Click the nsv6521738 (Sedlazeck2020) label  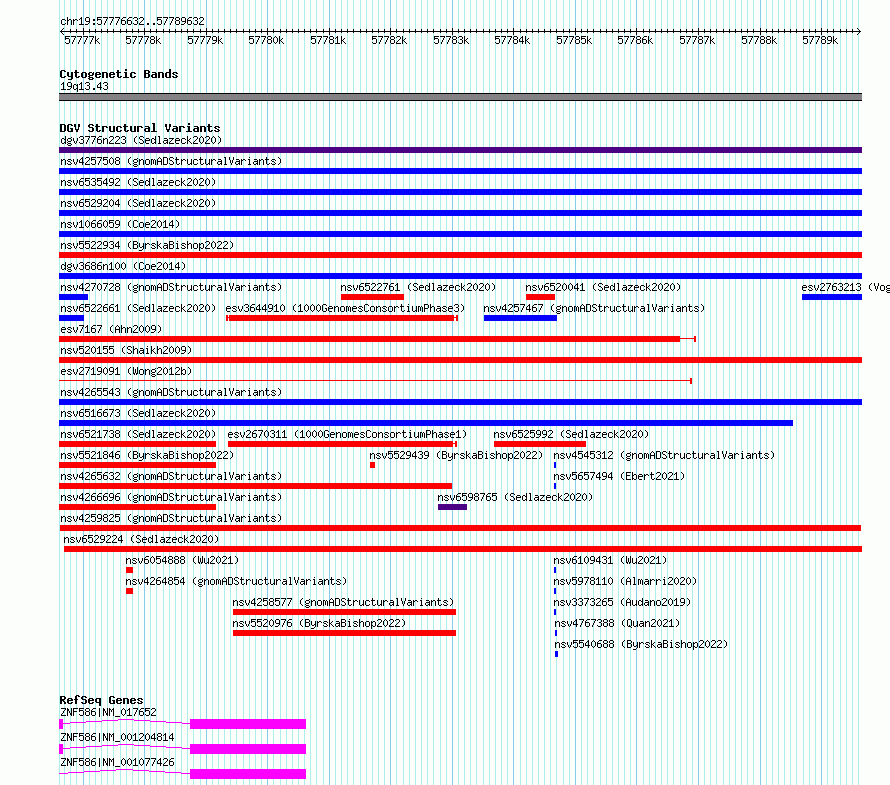(x=138, y=434)
